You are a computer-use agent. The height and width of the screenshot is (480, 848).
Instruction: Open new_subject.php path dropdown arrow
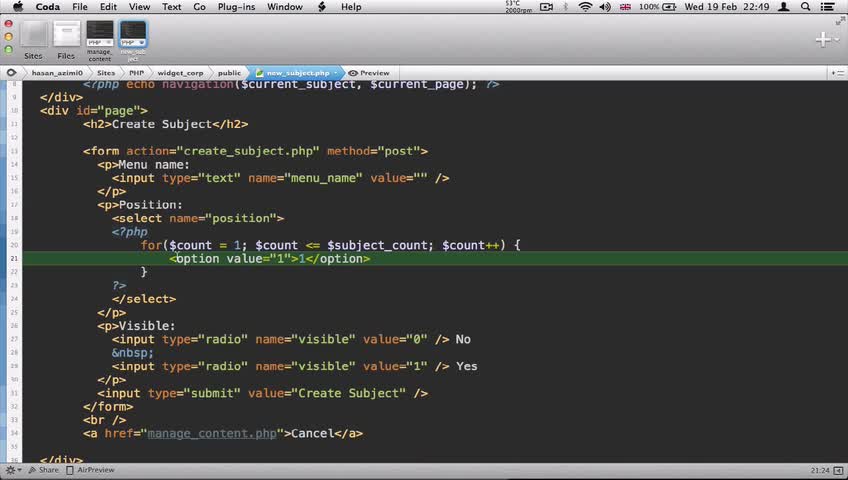point(335,72)
